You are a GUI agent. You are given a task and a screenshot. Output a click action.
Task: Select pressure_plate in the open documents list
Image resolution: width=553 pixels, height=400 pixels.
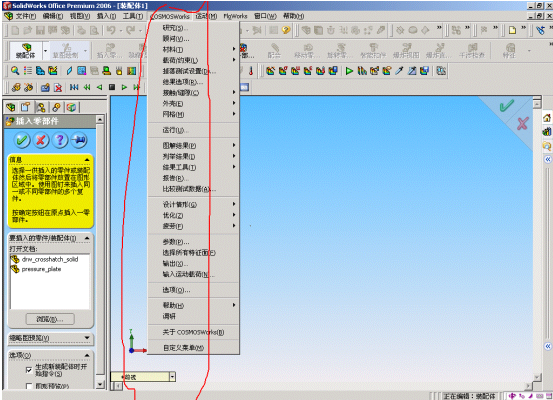[x=41, y=269]
